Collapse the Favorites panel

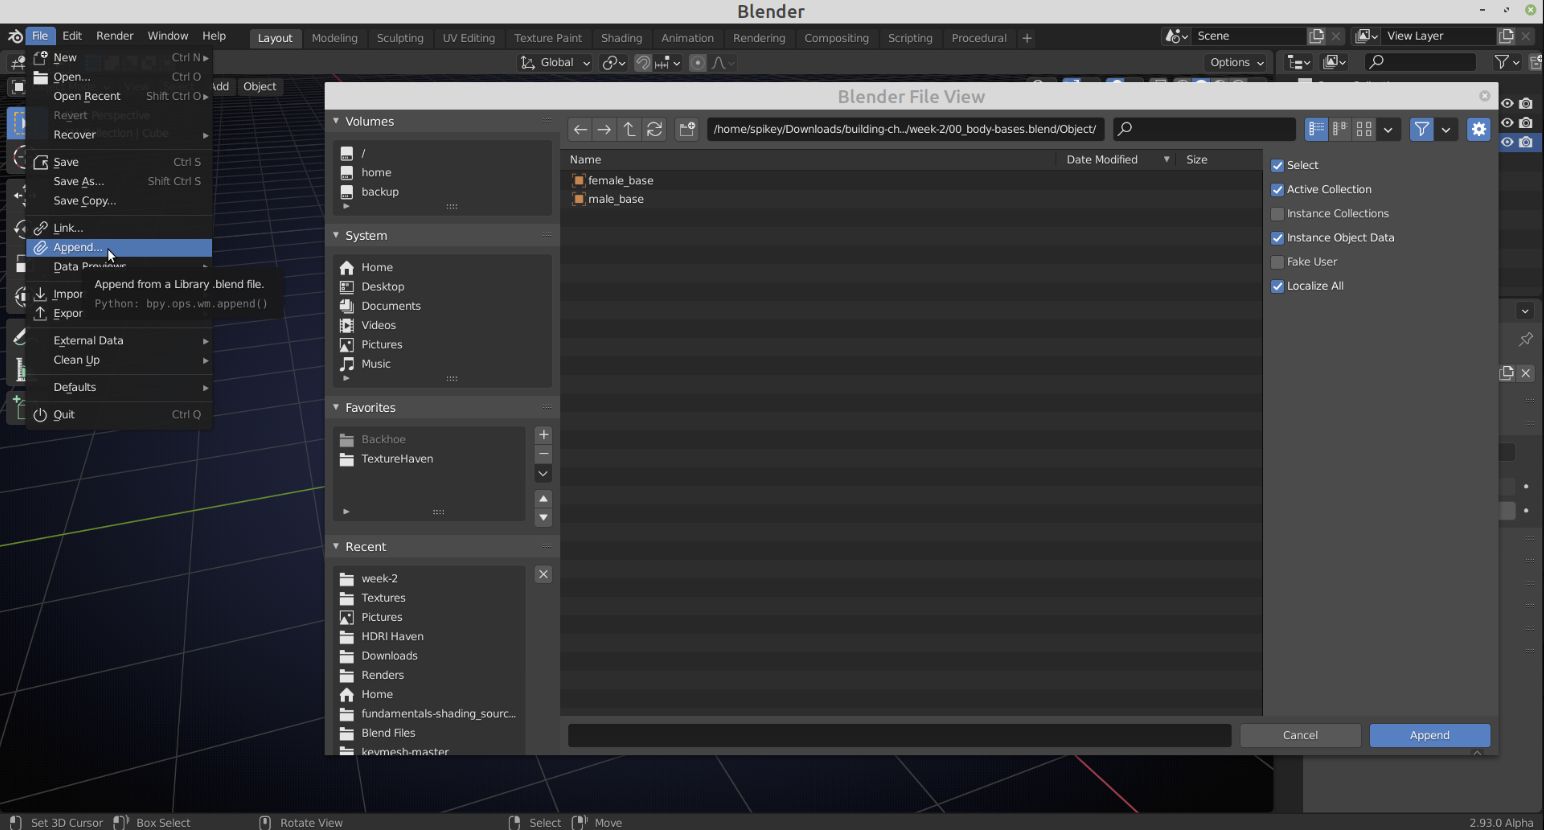tap(336, 407)
